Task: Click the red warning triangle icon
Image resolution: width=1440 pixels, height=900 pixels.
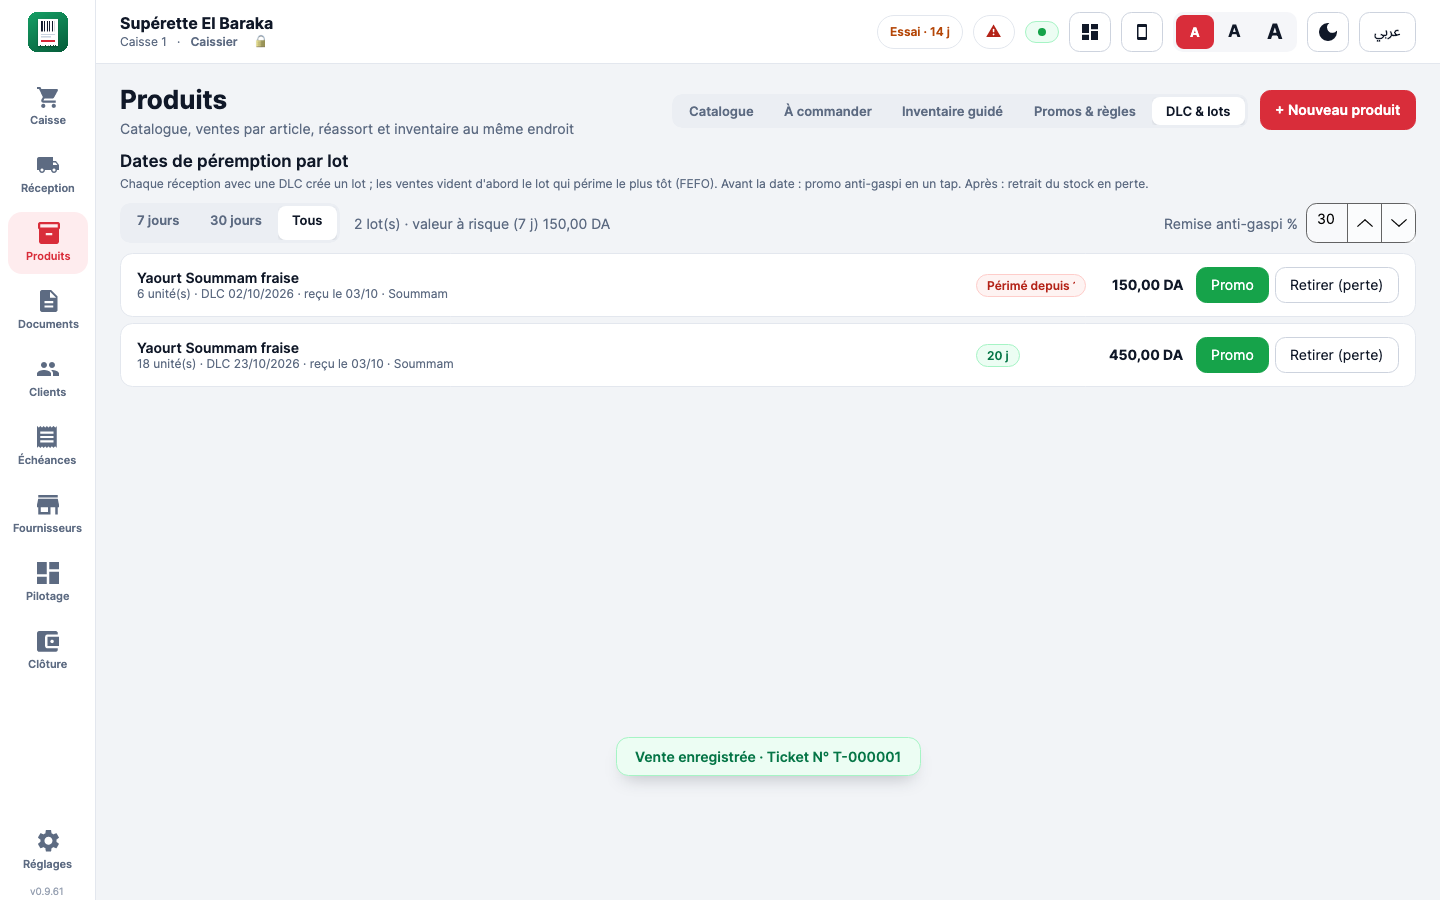Action: [x=993, y=32]
